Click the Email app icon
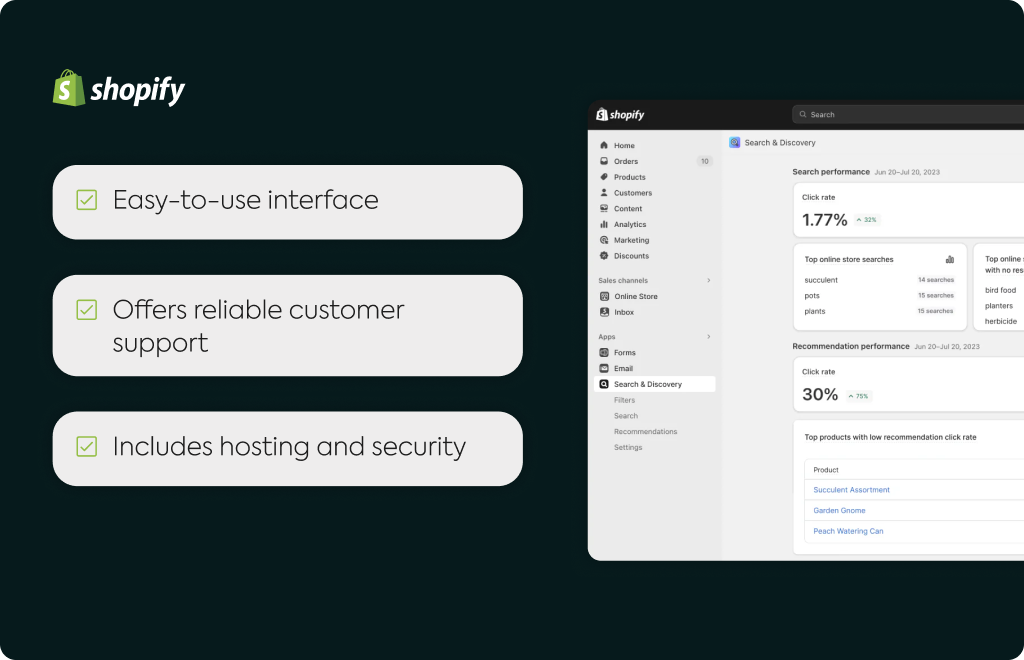The image size is (1024, 660). pyautogui.click(x=604, y=368)
